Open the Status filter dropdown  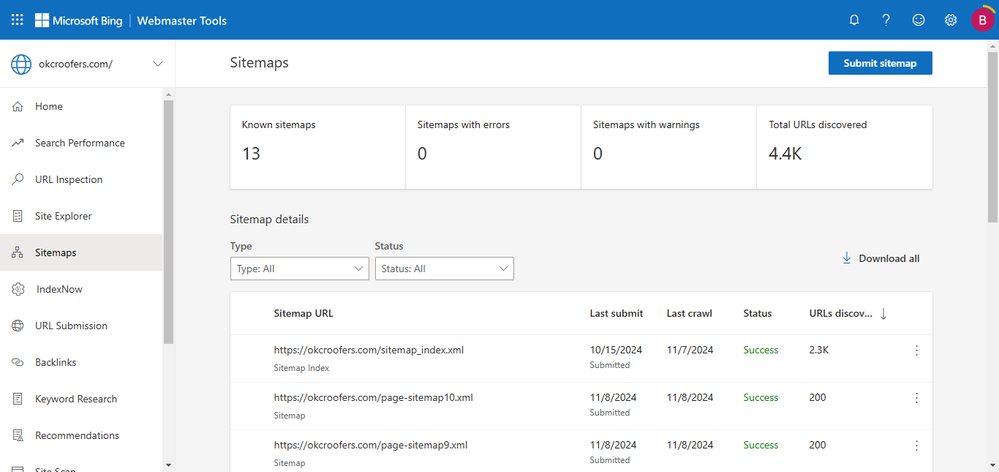pyautogui.click(x=444, y=269)
